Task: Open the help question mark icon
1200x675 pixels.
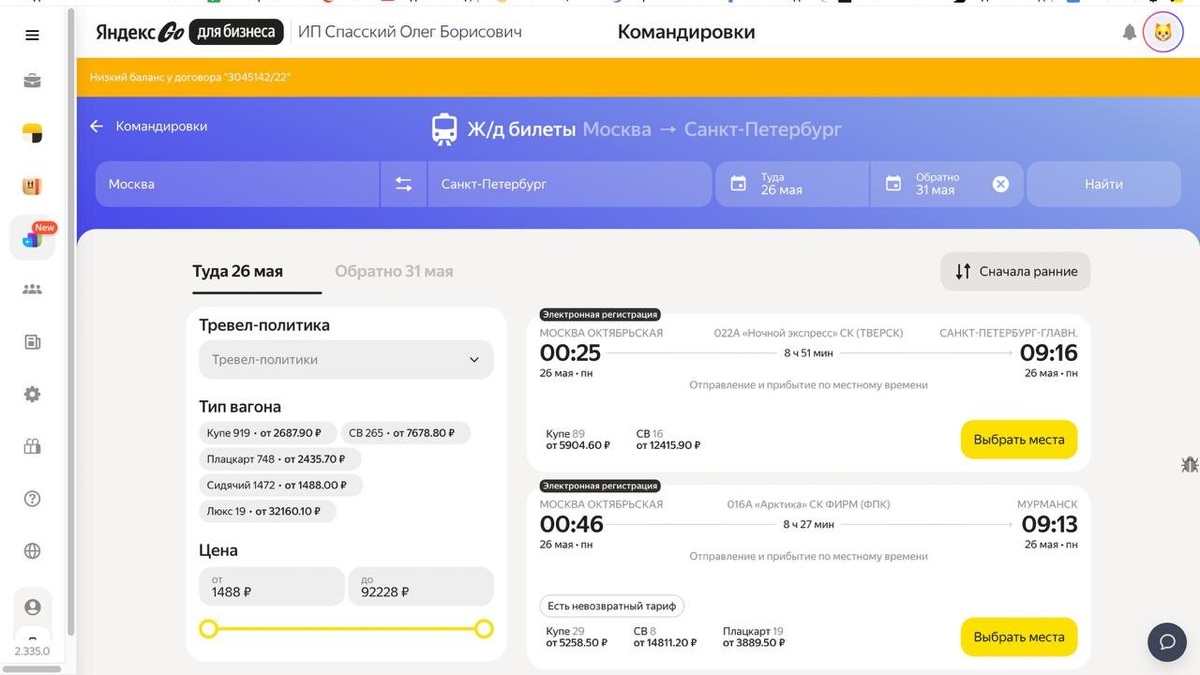Action: click(x=31, y=498)
